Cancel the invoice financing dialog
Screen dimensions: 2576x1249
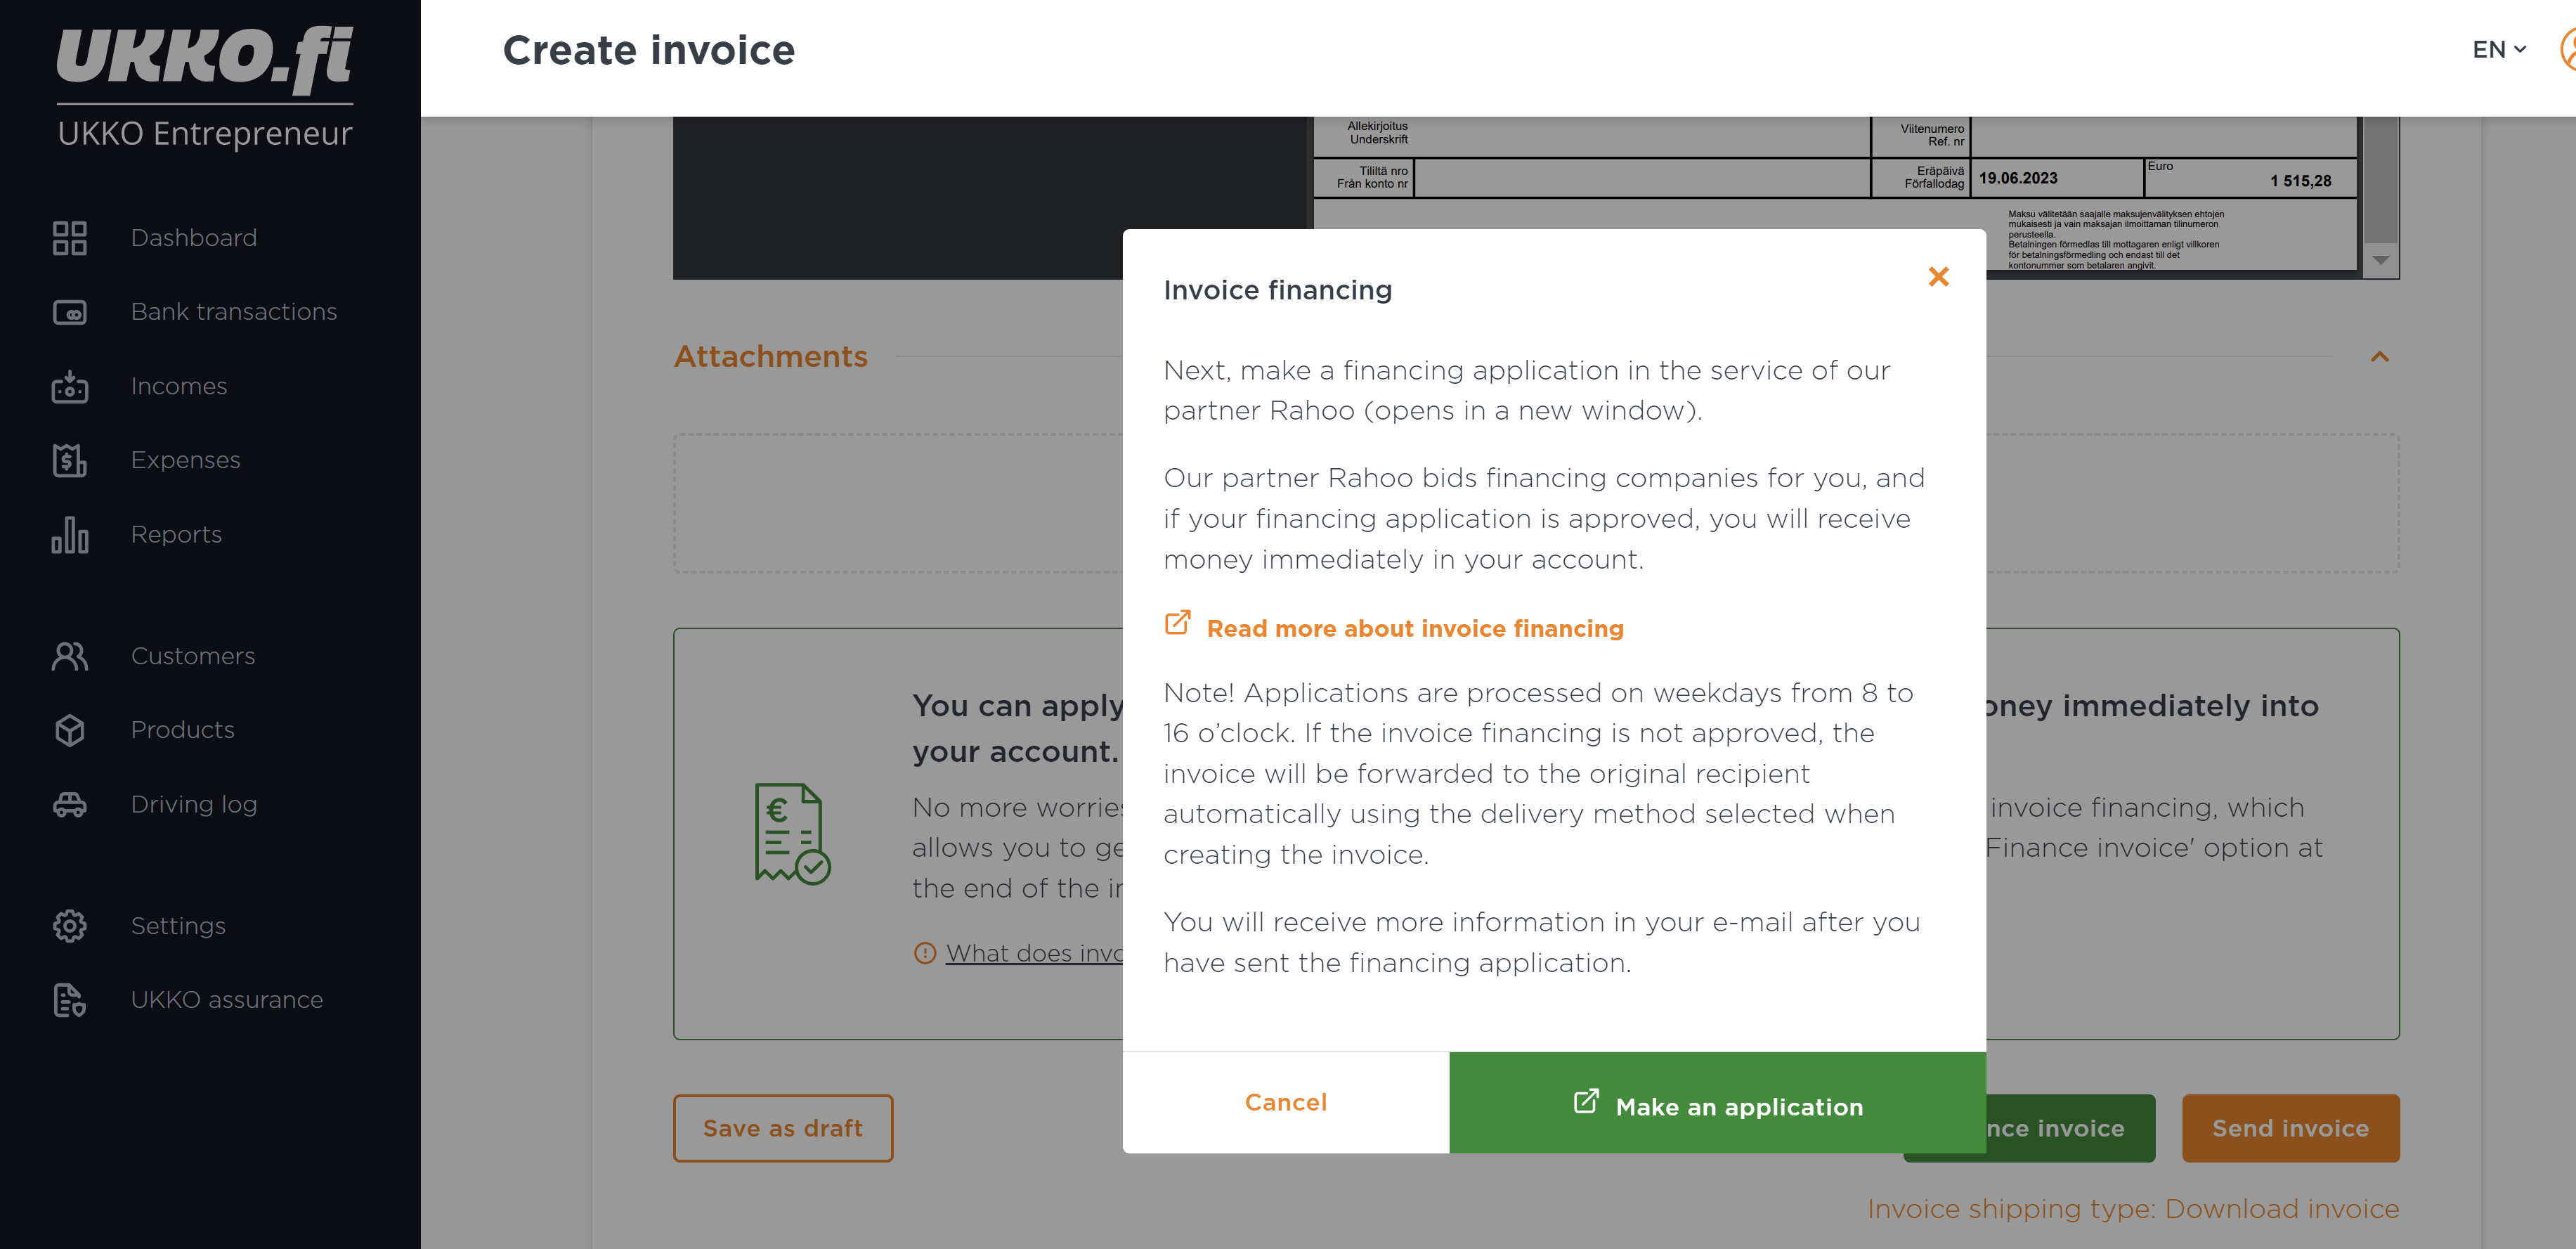tap(1285, 1102)
